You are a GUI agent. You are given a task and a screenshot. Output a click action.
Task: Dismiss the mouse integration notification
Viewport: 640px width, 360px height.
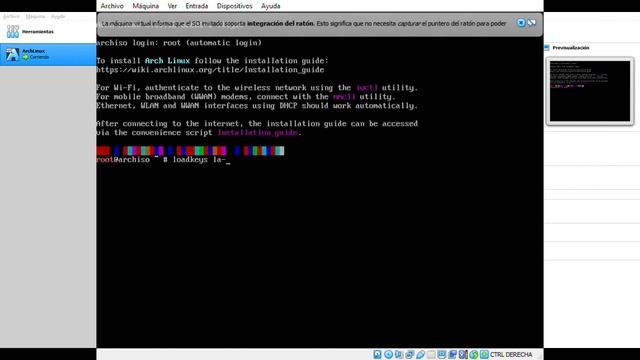521,23
